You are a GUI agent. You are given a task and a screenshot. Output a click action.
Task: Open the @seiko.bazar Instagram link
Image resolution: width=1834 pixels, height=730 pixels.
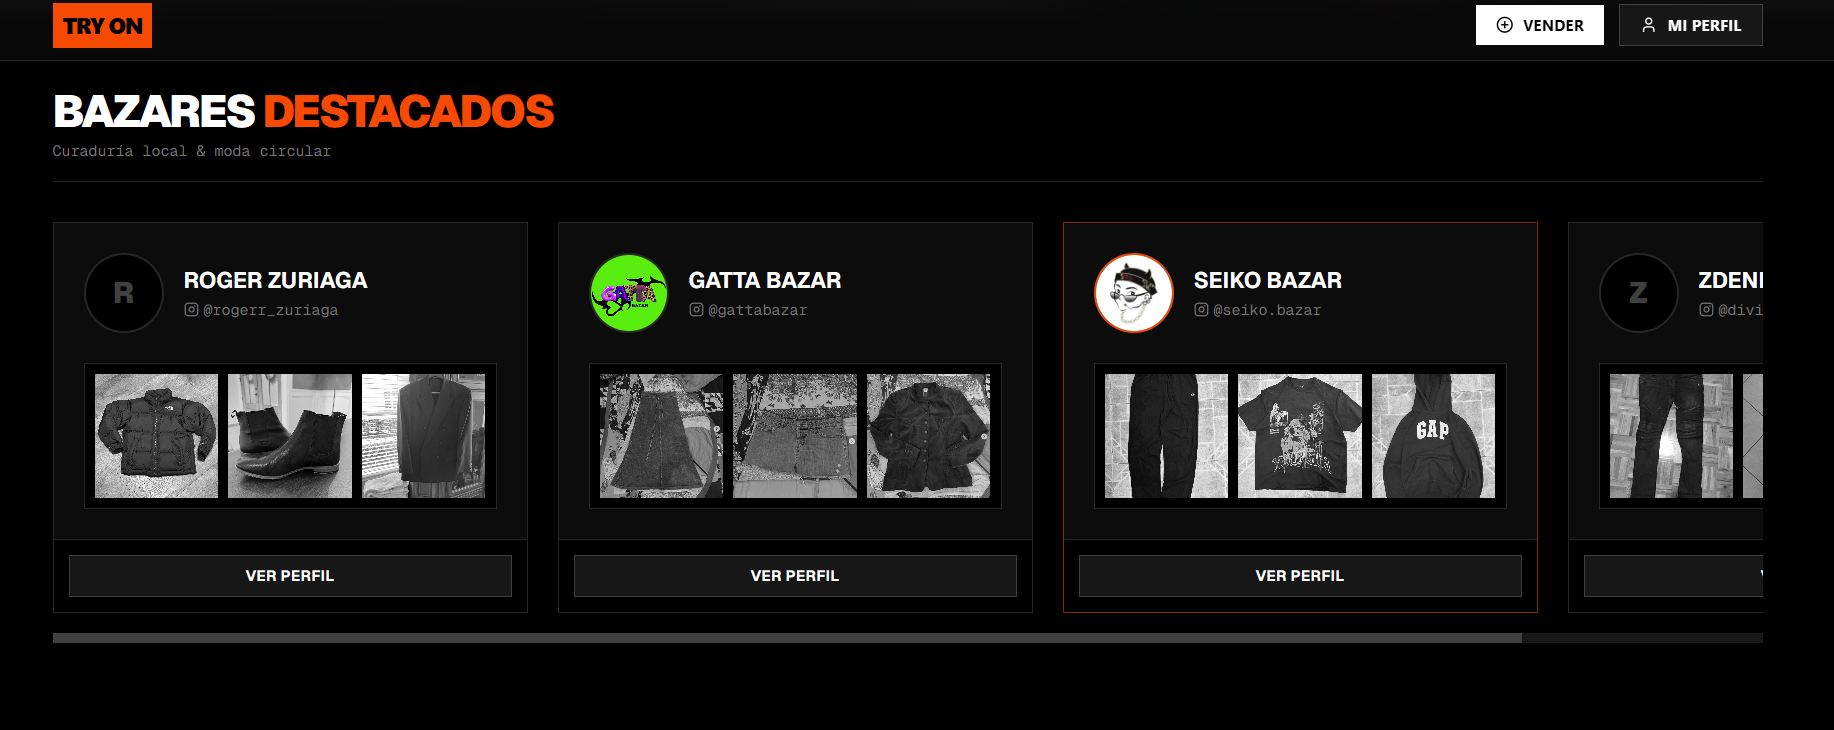(1267, 310)
